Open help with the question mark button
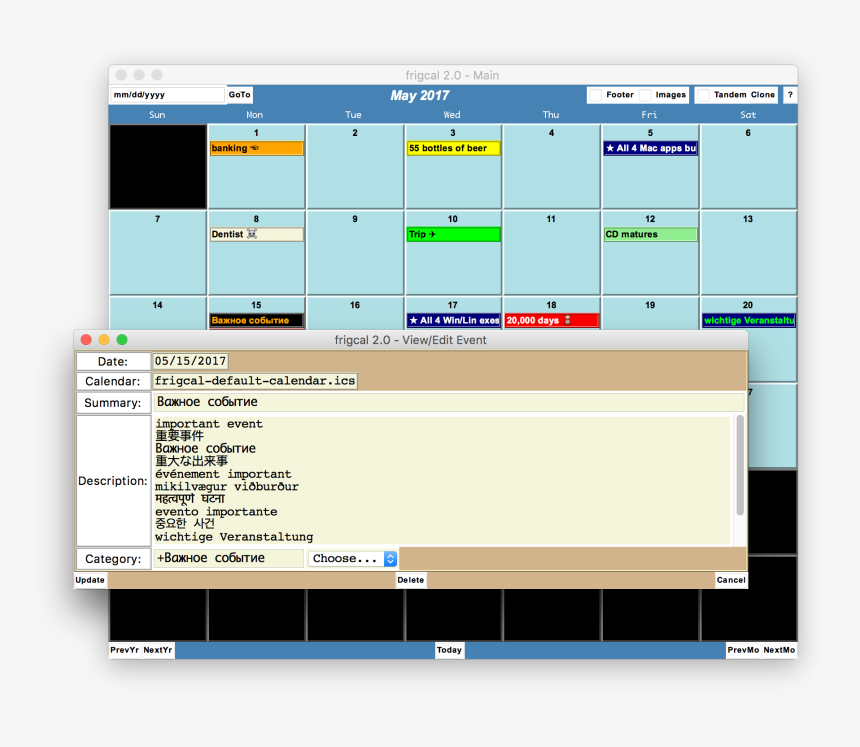860x747 pixels. click(789, 95)
